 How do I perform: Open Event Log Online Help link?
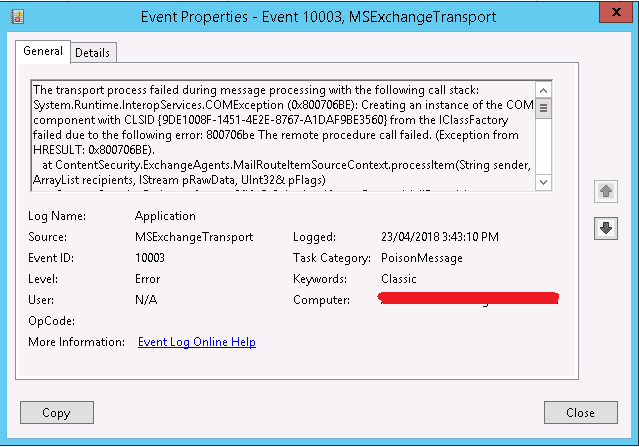(x=197, y=342)
